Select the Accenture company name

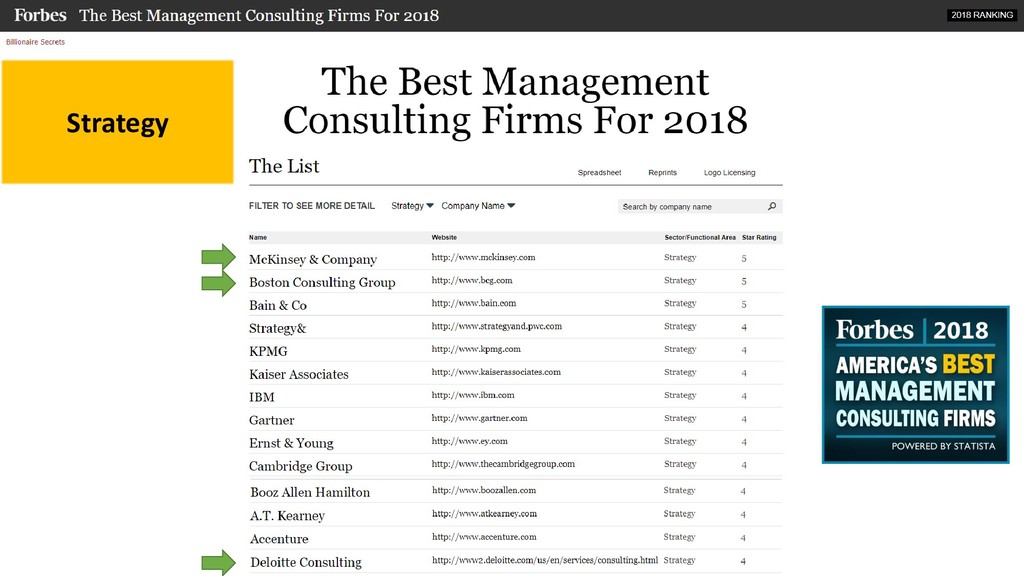pyautogui.click(x=279, y=539)
